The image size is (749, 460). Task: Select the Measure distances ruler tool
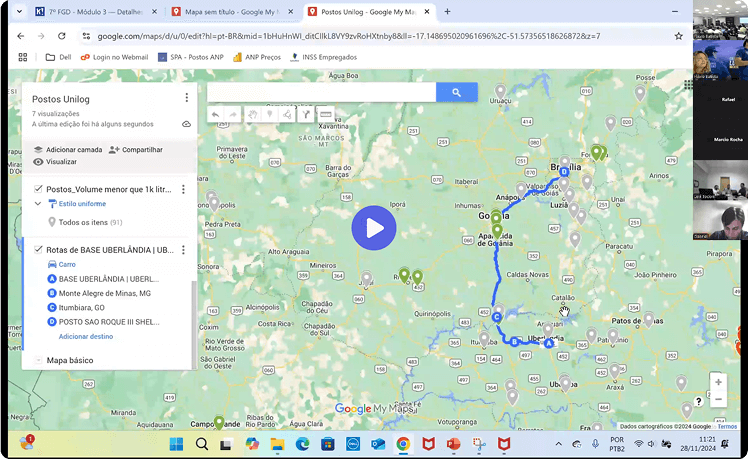pos(326,115)
